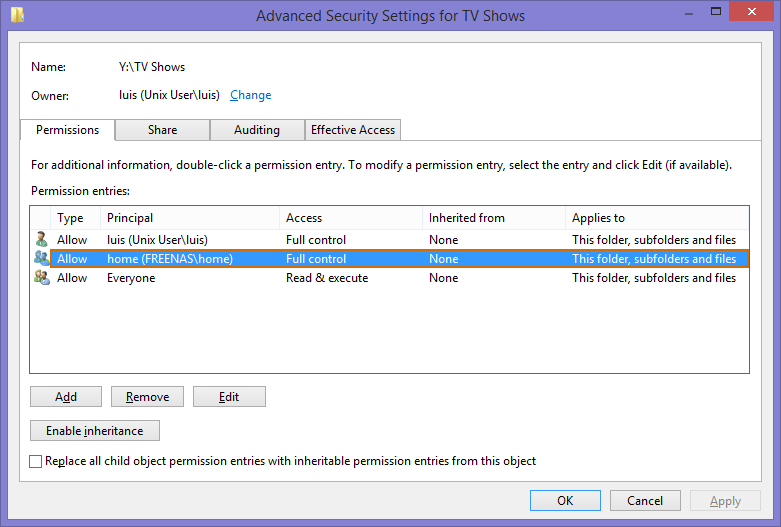Screen dimensions: 781x527
Task: Remove the selected permission entry
Action: point(147,397)
